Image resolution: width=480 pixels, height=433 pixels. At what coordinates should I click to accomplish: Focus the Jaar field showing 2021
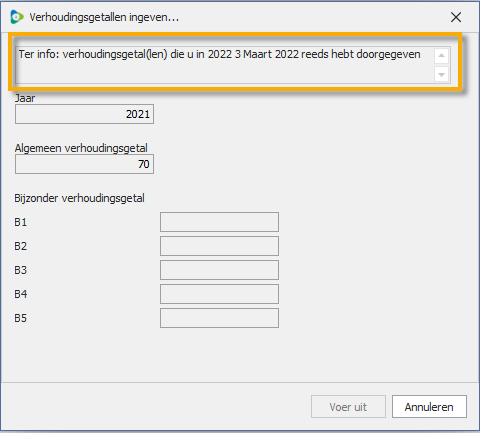pos(84,114)
